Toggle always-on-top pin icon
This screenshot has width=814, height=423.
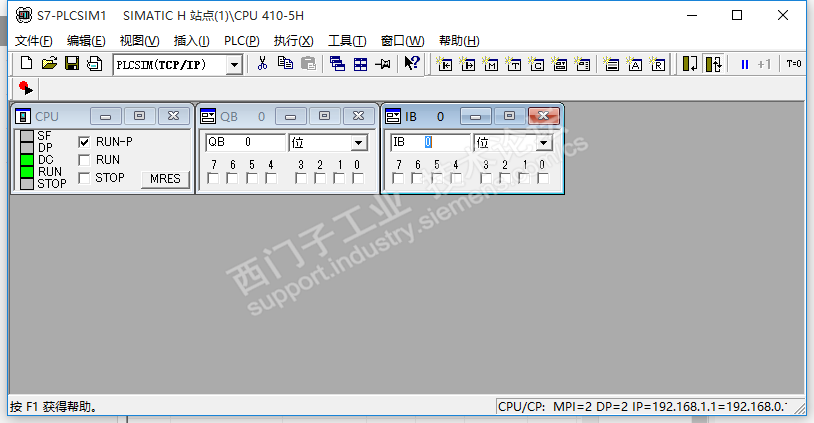click(383, 64)
